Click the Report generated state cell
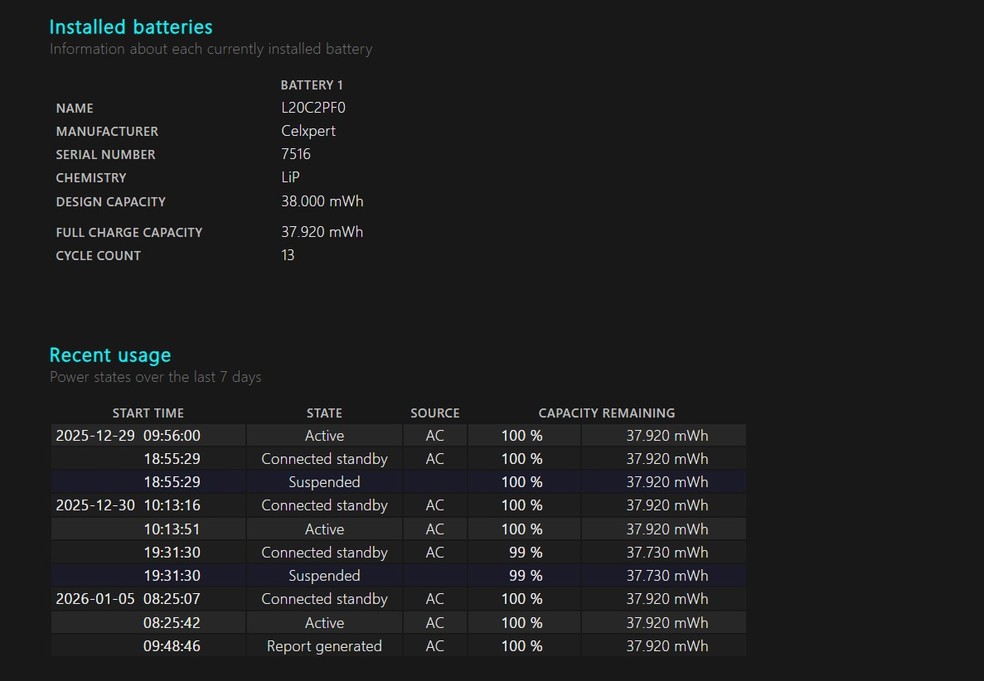984x681 pixels. [324, 646]
